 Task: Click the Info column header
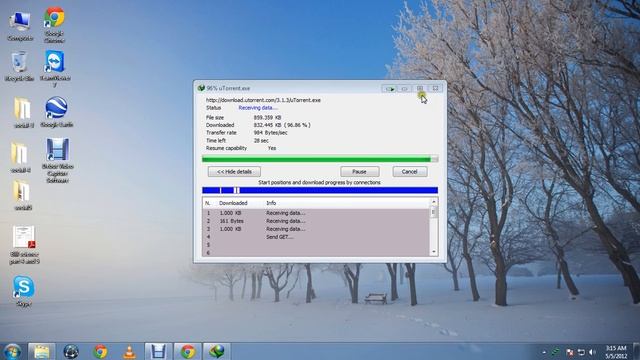tap(271, 203)
